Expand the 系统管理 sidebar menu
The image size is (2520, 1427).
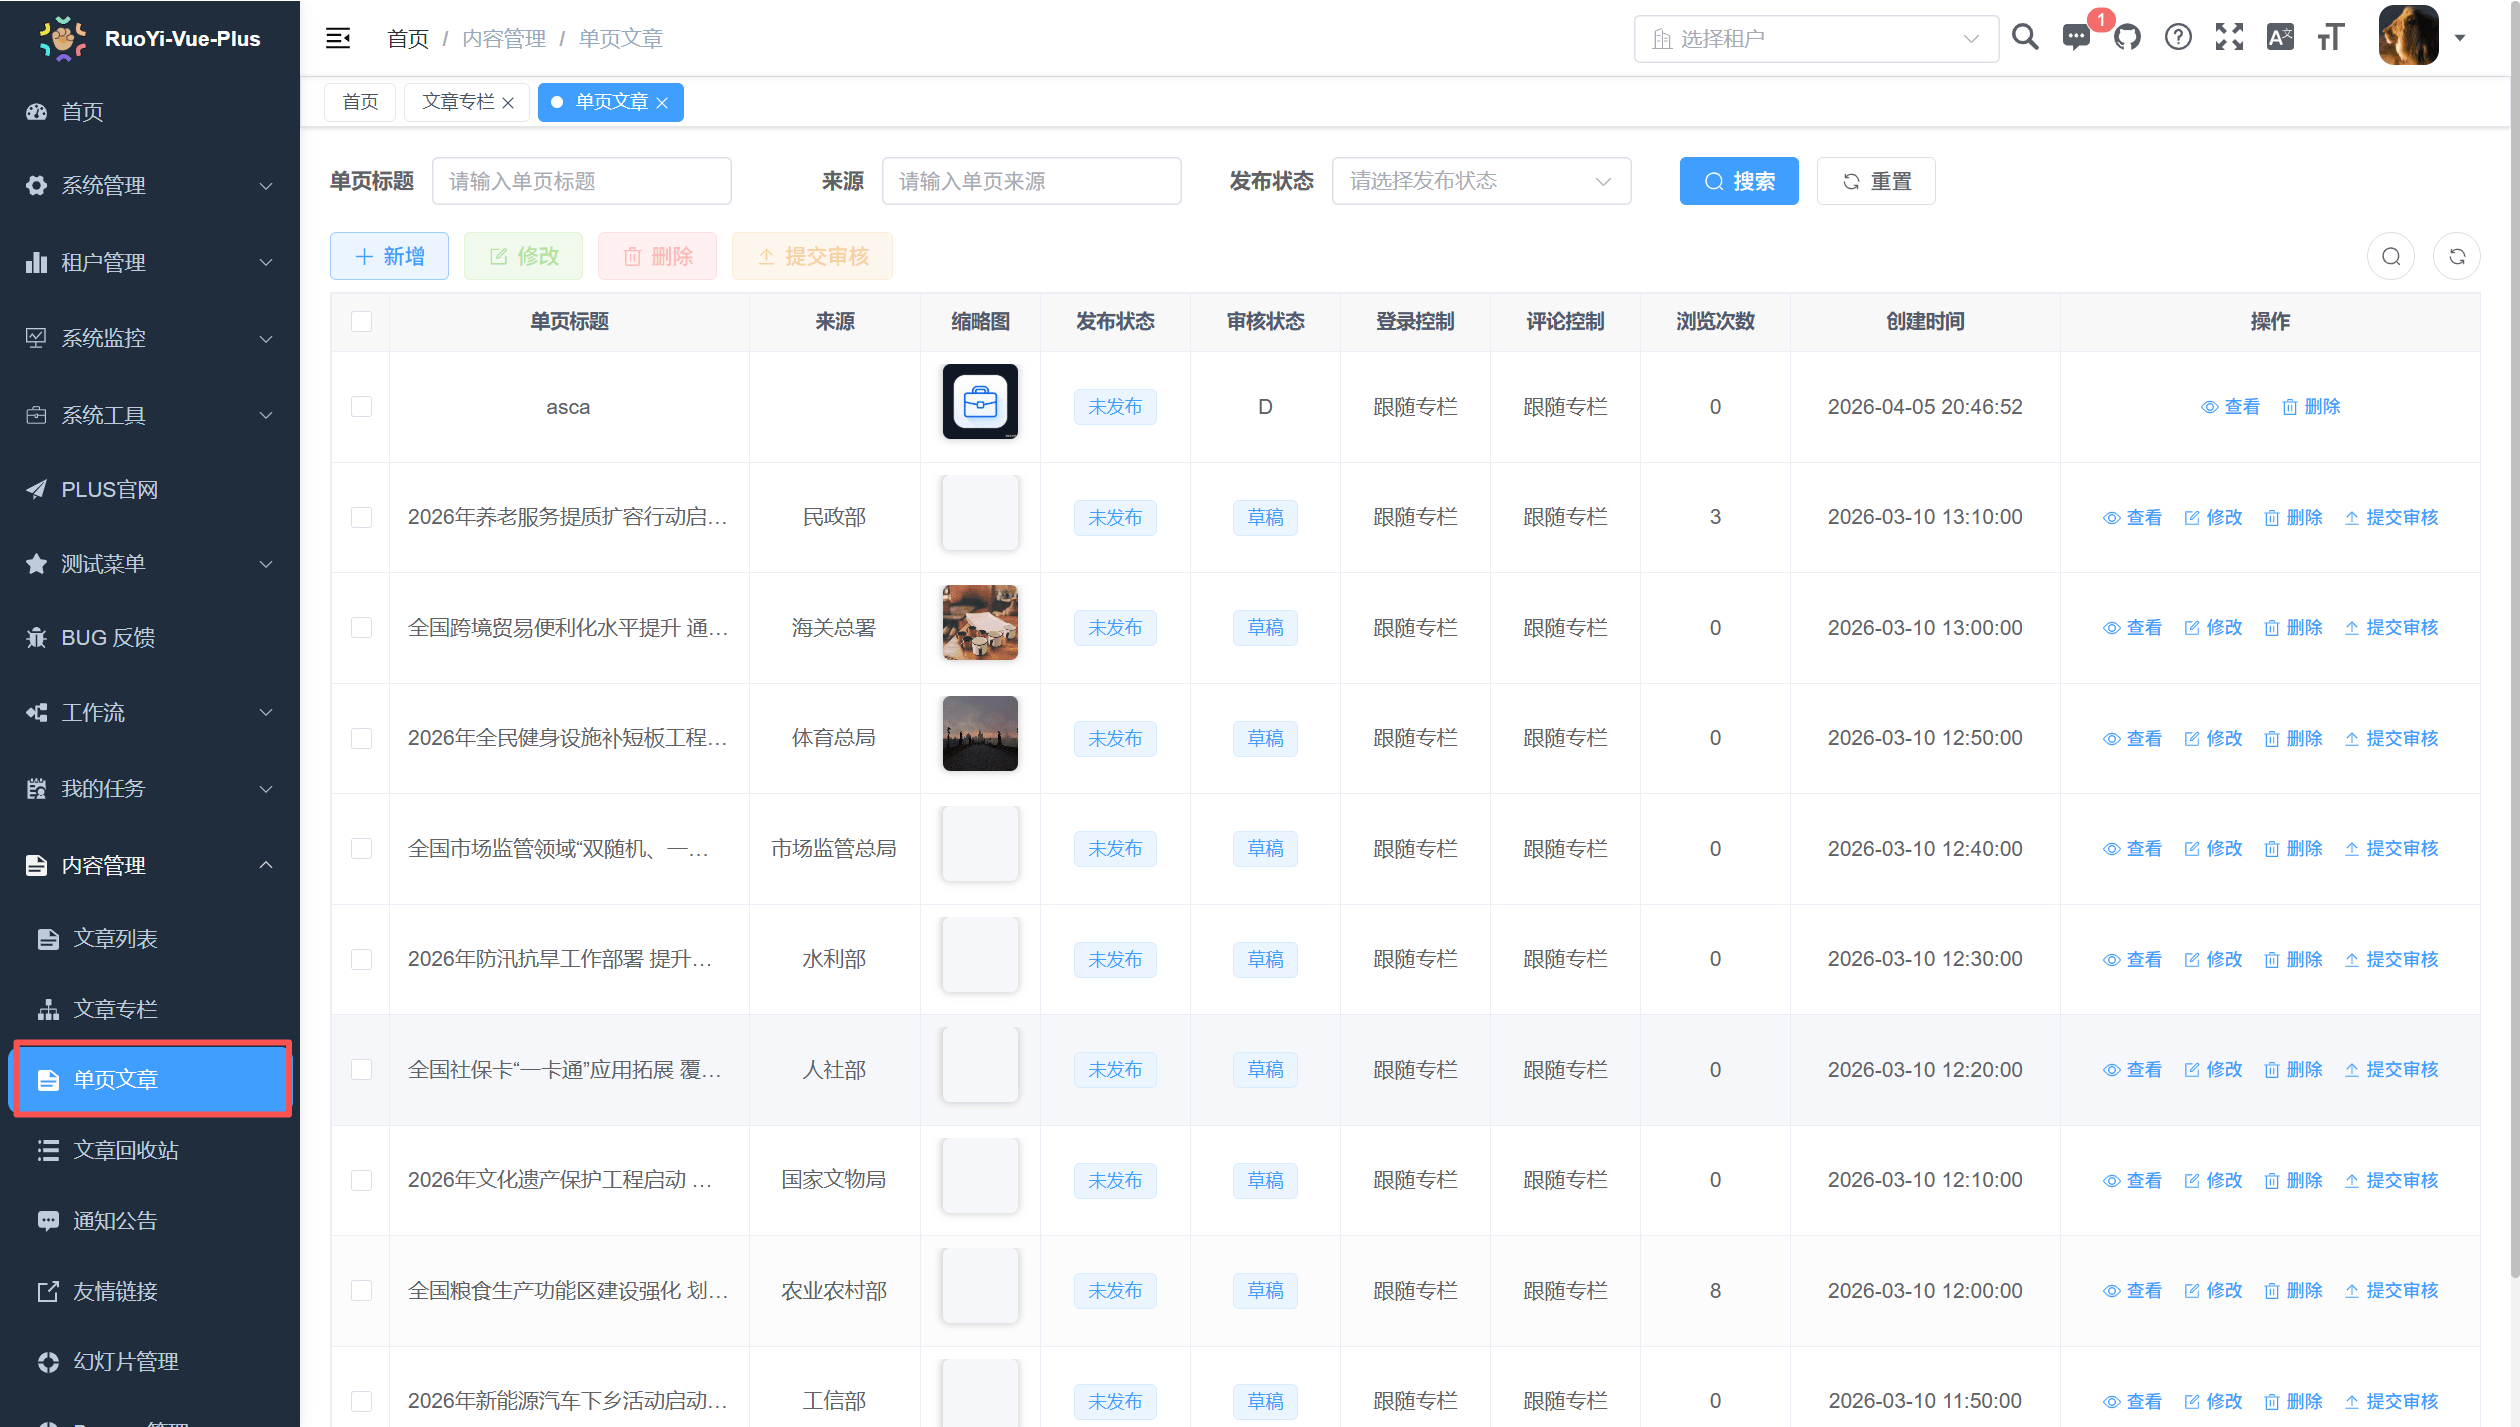(x=148, y=186)
